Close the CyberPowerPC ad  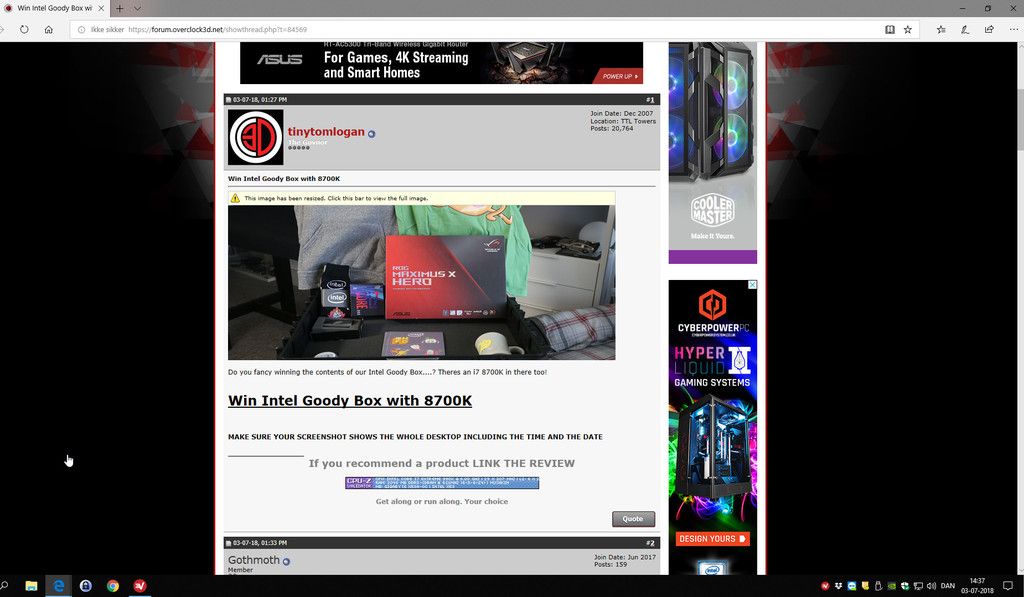(x=752, y=285)
